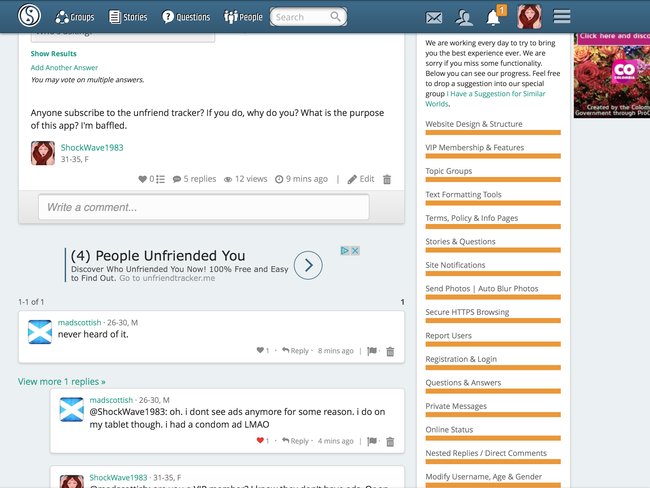The image size is (650, 488).
Task: Open madscottish profile on the condom ad reply
Action: coord(111,400)
